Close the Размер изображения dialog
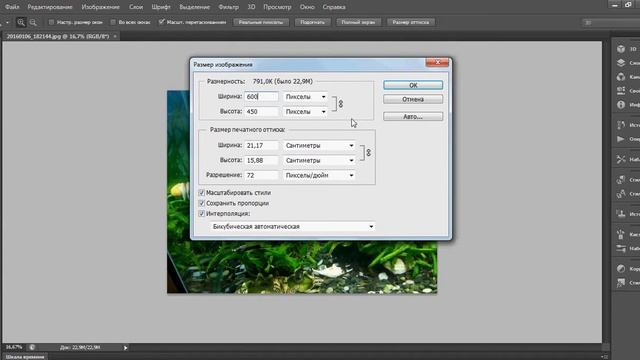 point(437,62)
